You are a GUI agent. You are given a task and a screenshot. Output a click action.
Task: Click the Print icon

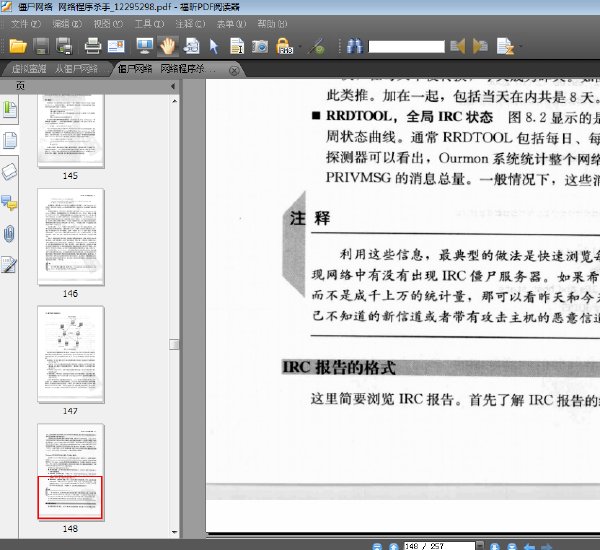click(92, 46)
